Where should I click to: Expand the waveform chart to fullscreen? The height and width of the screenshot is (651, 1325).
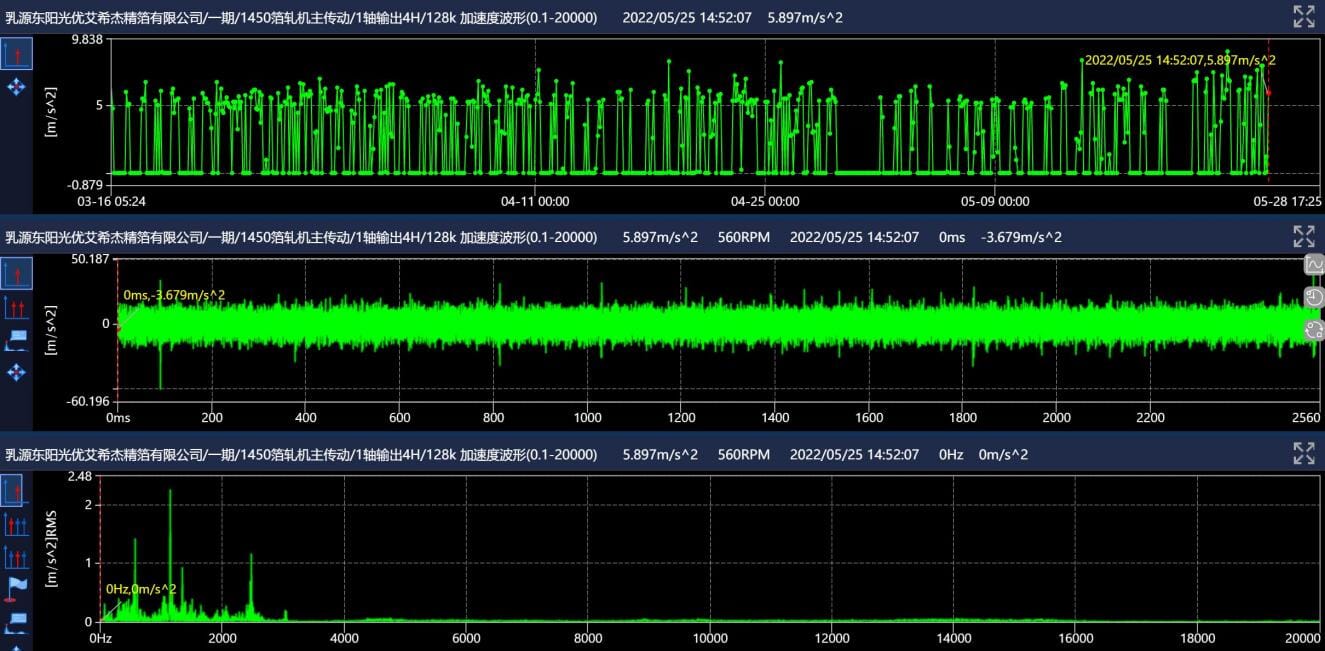point(1304,236)
